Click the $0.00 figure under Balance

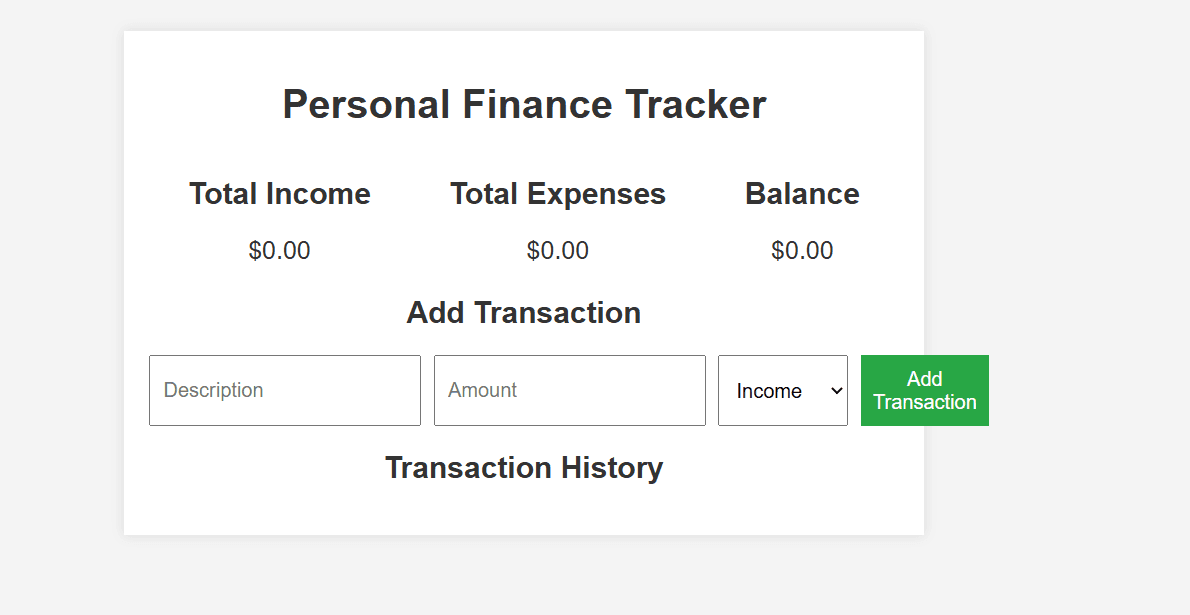[x=802, y=251]
